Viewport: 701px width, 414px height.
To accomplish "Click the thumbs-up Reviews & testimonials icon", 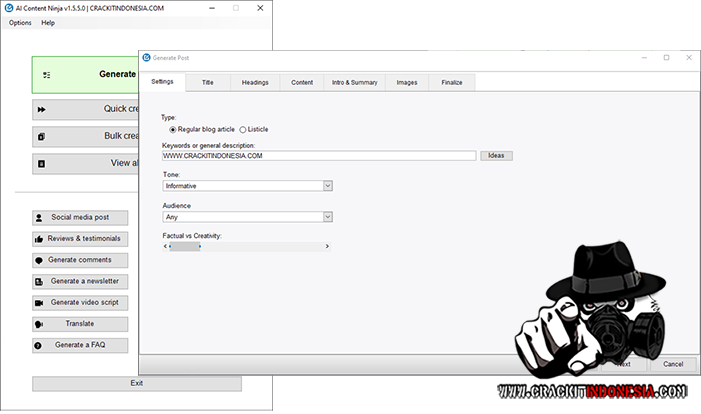I will 39,239.
